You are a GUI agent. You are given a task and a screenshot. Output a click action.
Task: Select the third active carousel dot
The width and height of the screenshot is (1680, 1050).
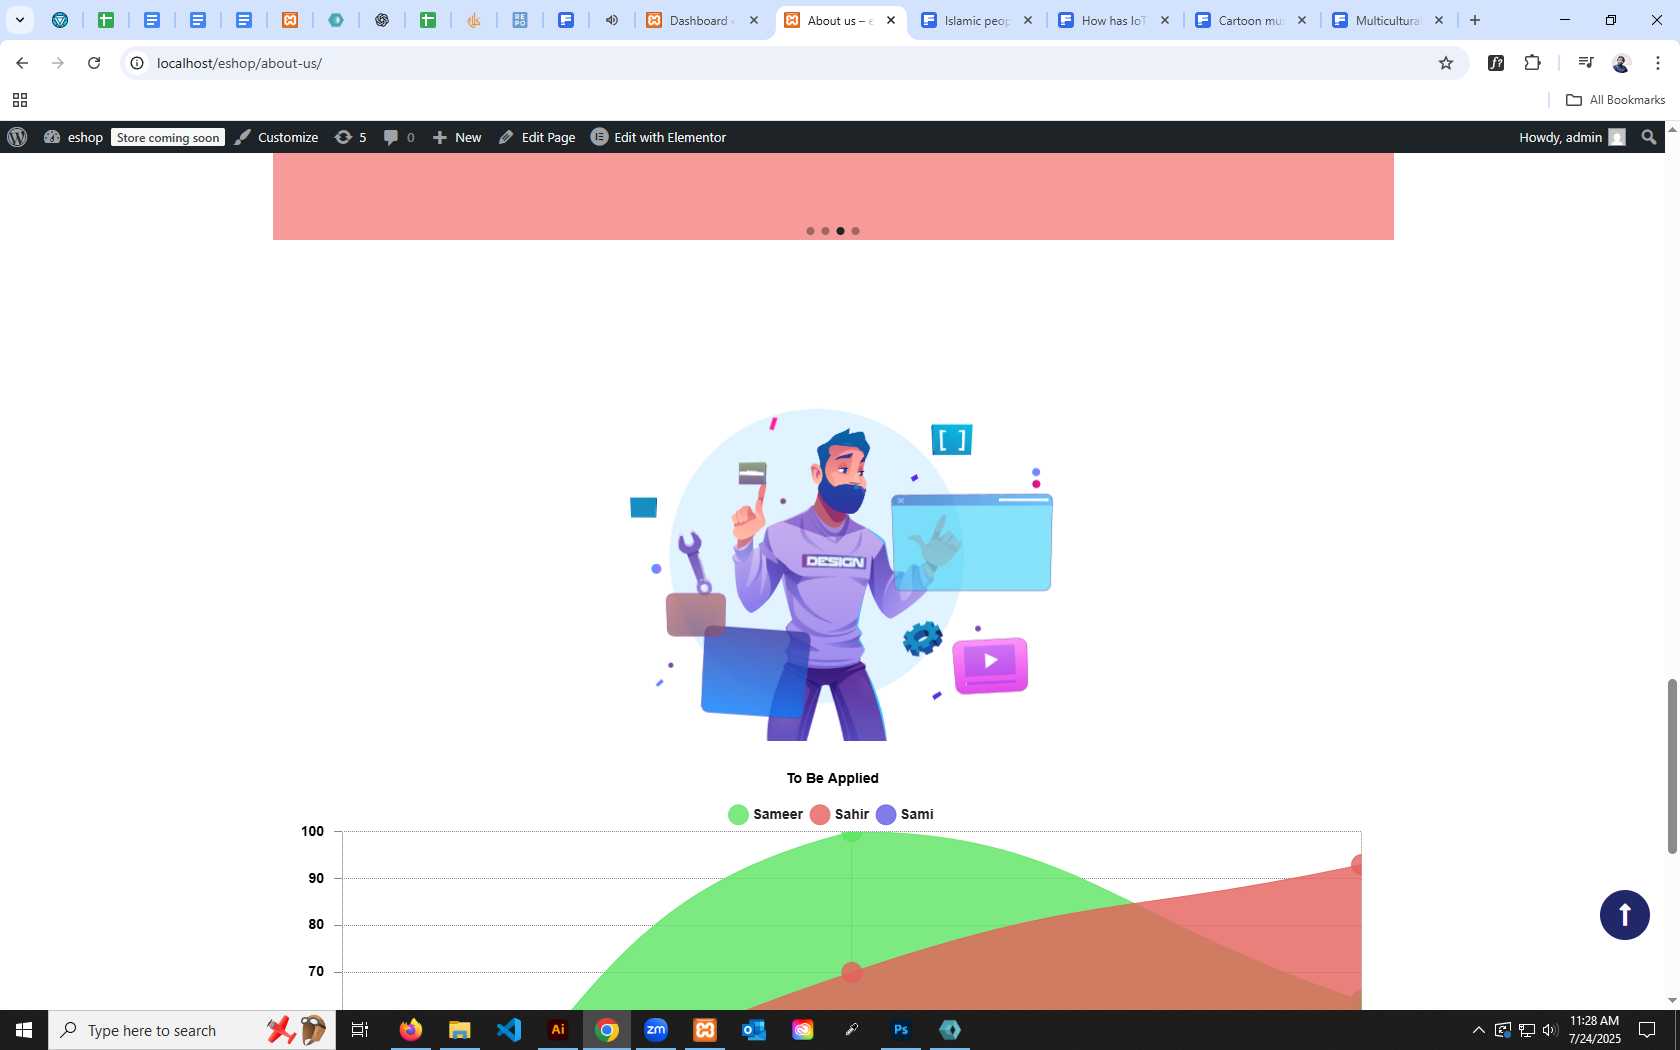pyautogui.click(x=840, y=231)
